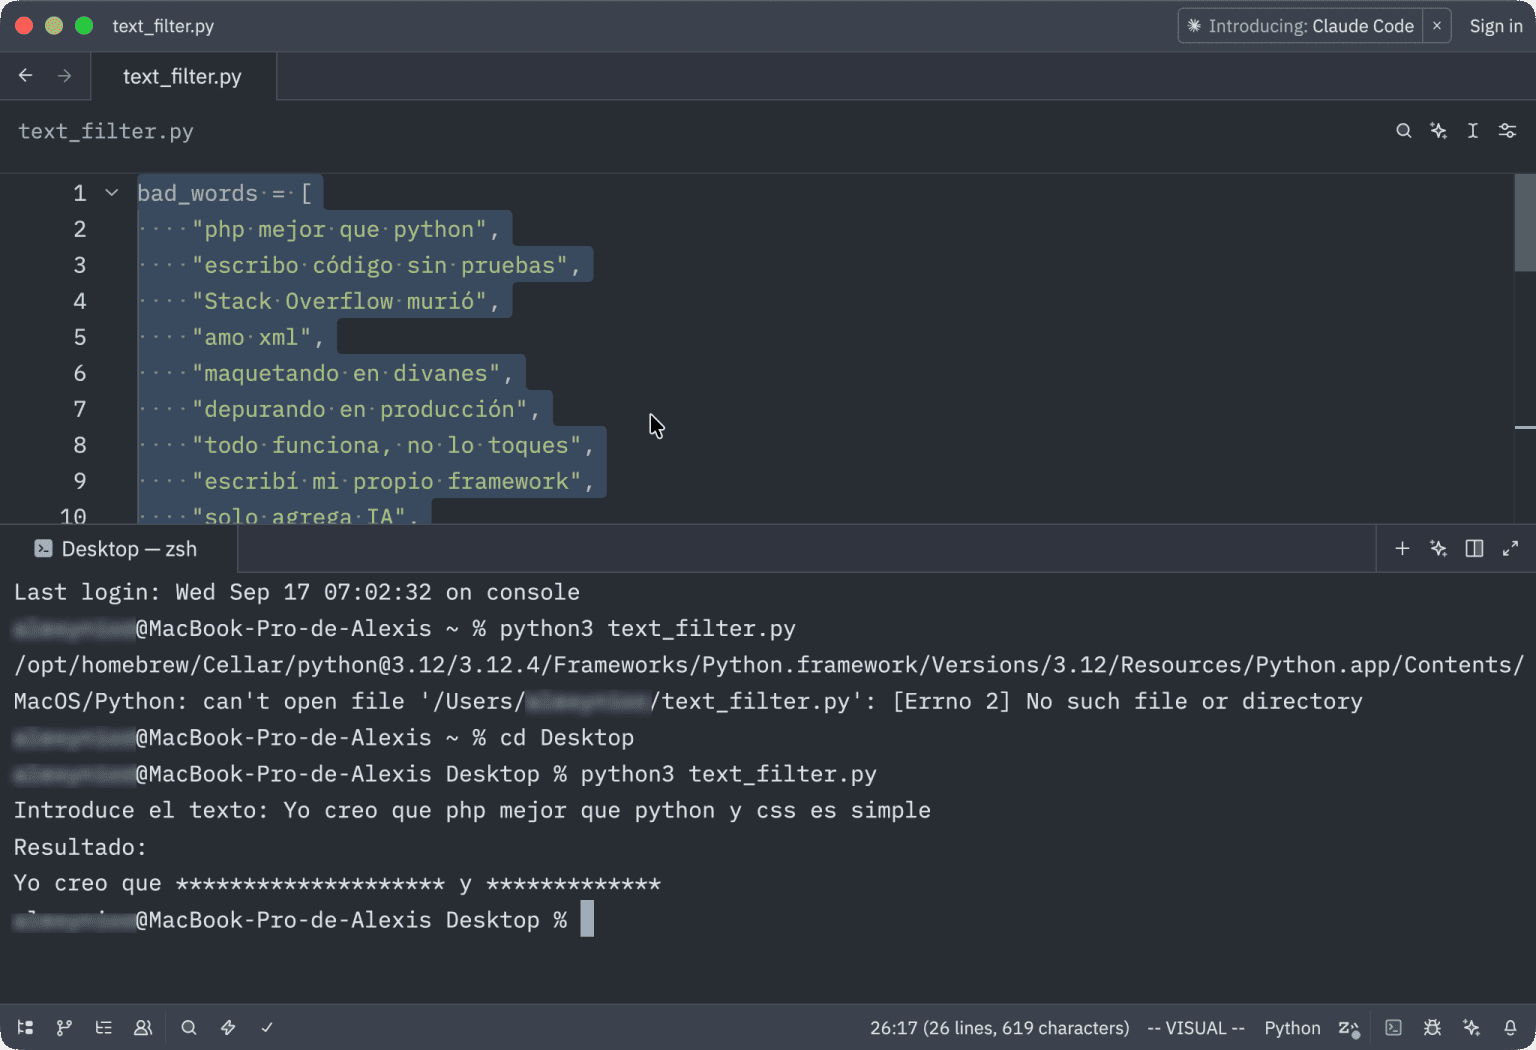Click the Sign in link
The width and height of the screenshot is (1536, 1050).
click(x=1496, y=26)
